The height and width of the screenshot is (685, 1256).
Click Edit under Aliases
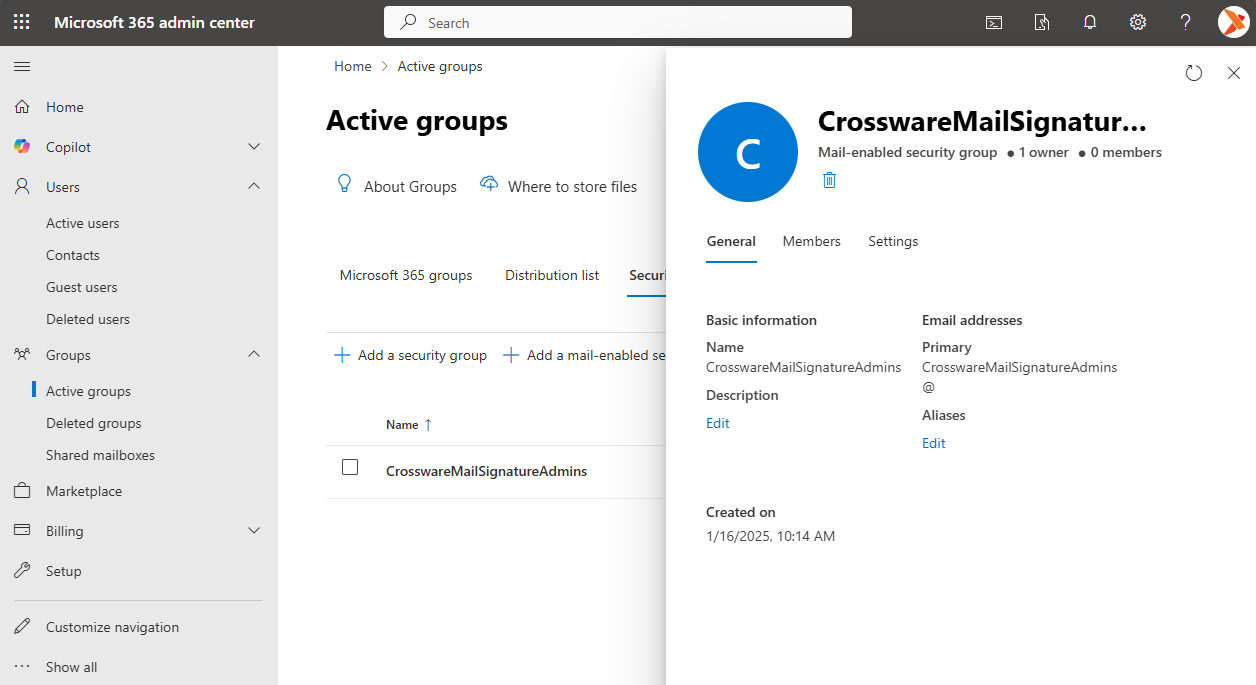tap(933, 443)
